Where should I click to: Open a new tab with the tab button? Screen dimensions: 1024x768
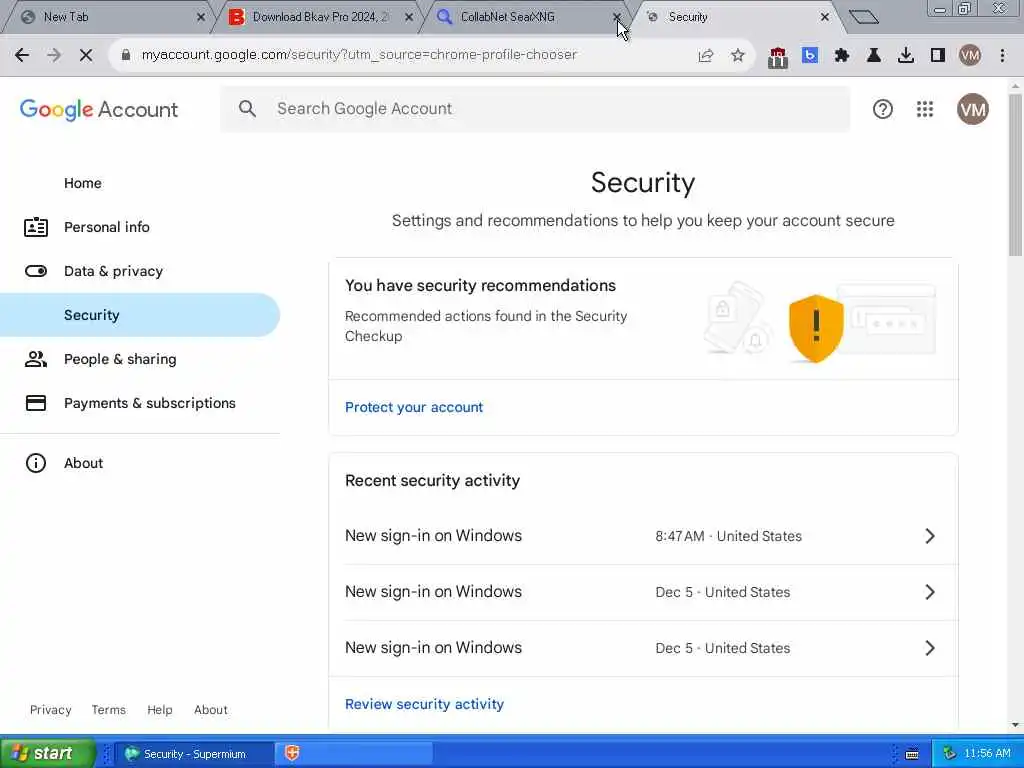863,17
